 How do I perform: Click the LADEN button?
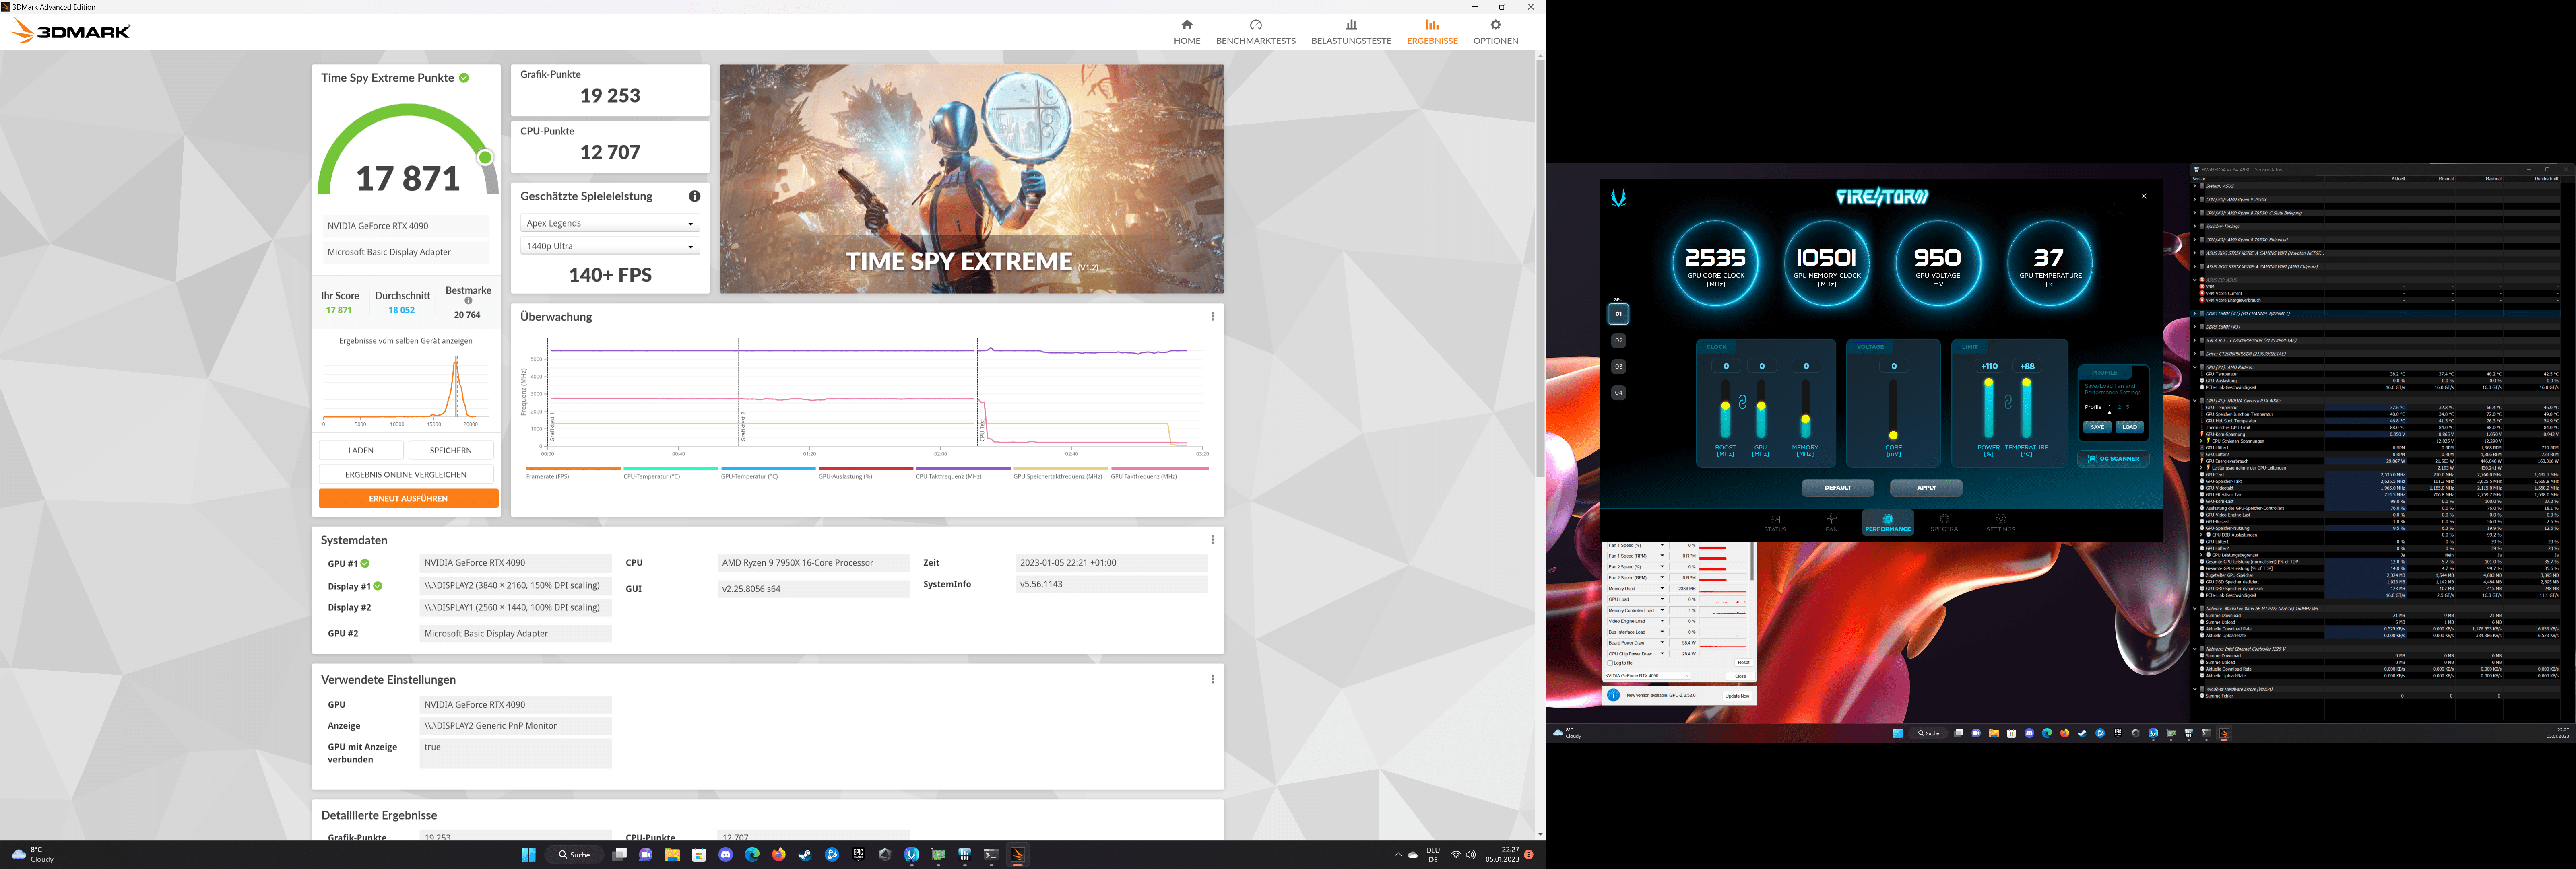(x=361, y=450)
